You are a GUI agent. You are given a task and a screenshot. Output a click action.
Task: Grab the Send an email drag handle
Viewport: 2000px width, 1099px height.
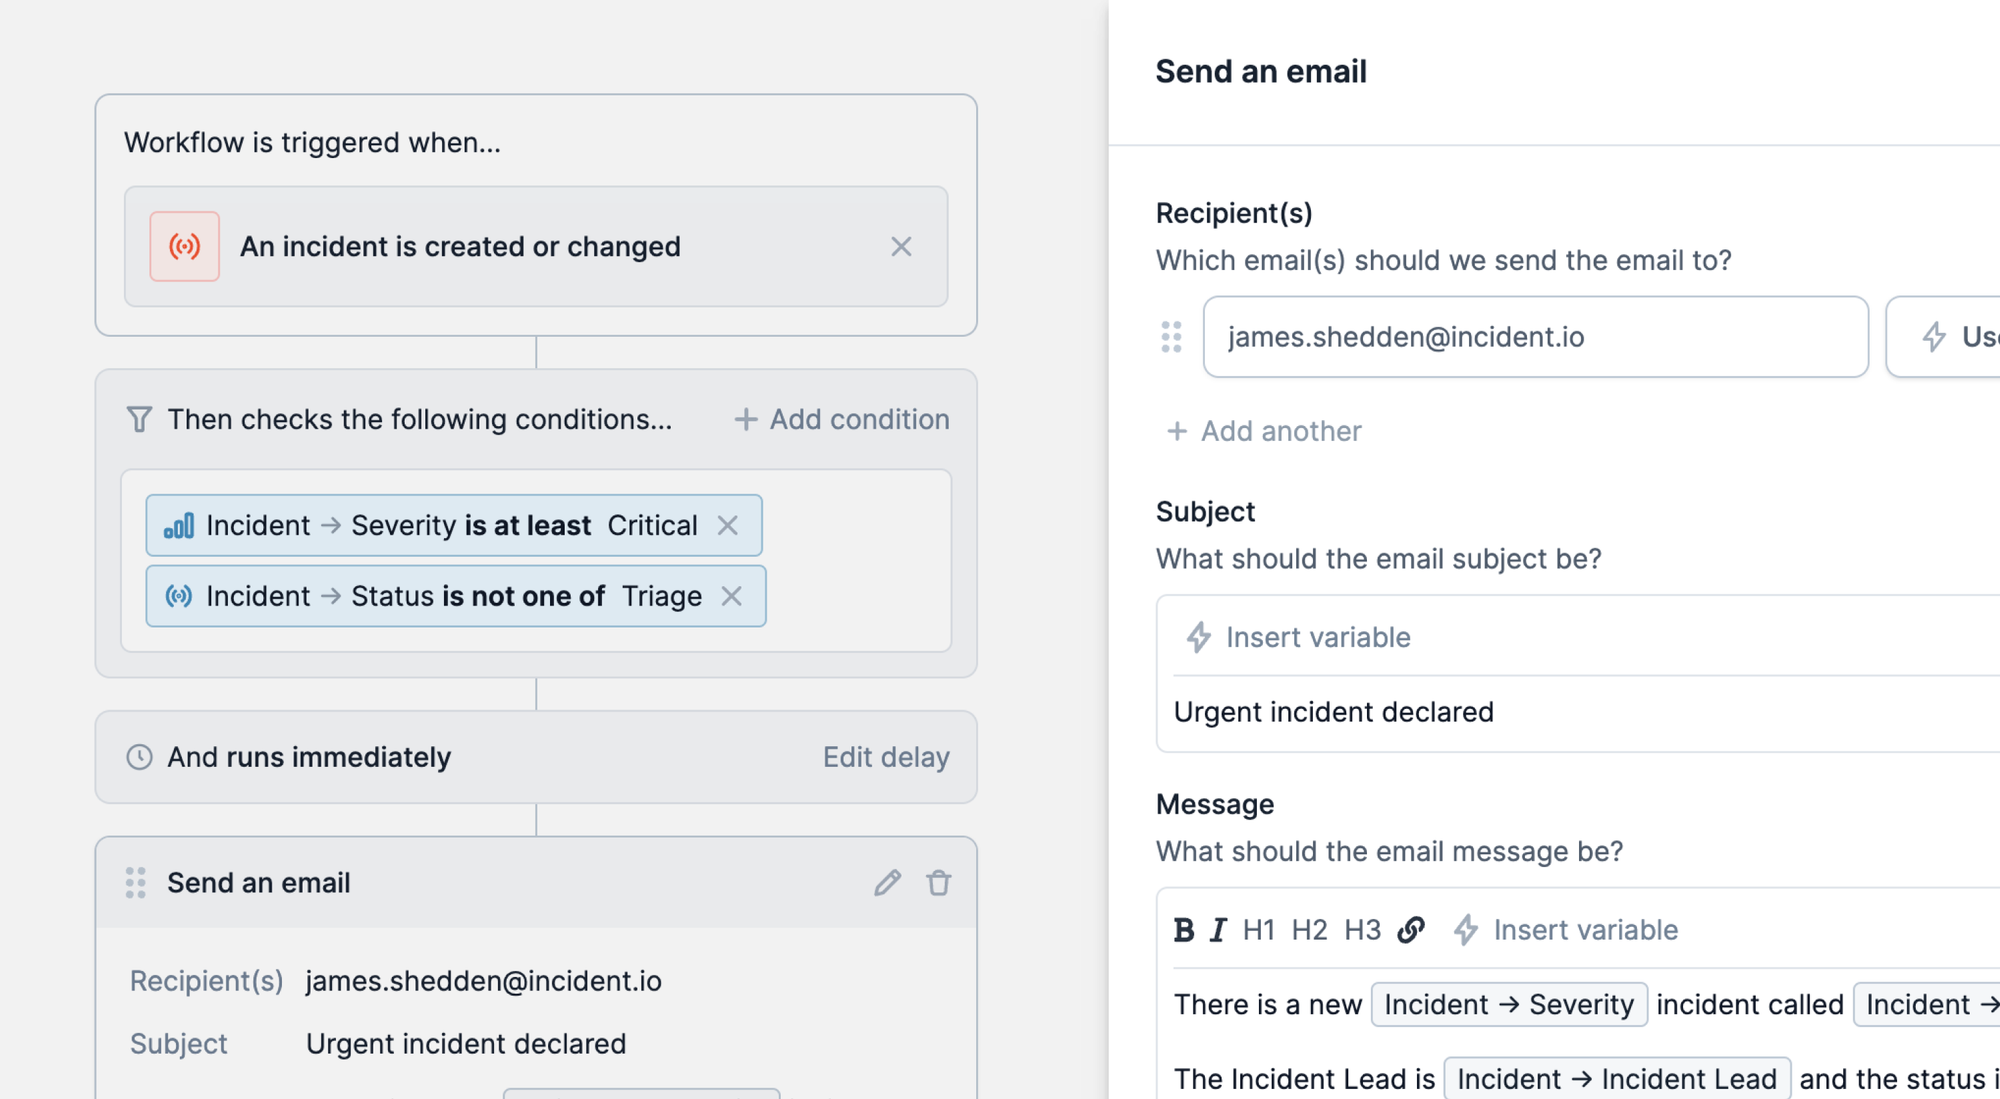(x=136, y=883)
